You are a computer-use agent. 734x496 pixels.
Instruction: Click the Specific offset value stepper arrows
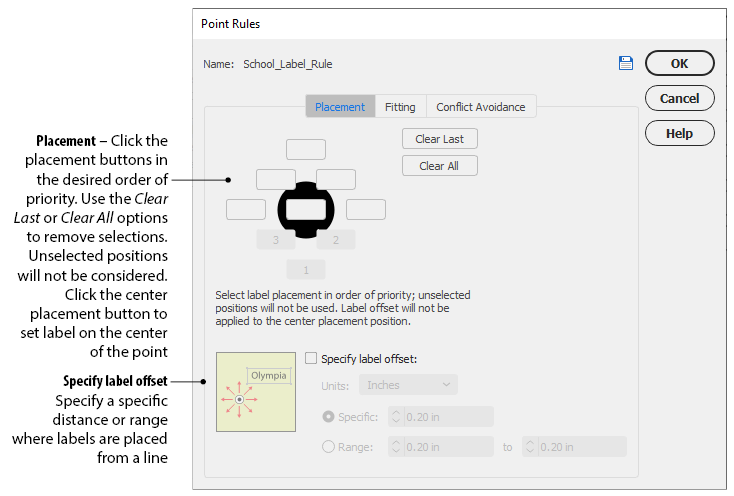point(395,417)
